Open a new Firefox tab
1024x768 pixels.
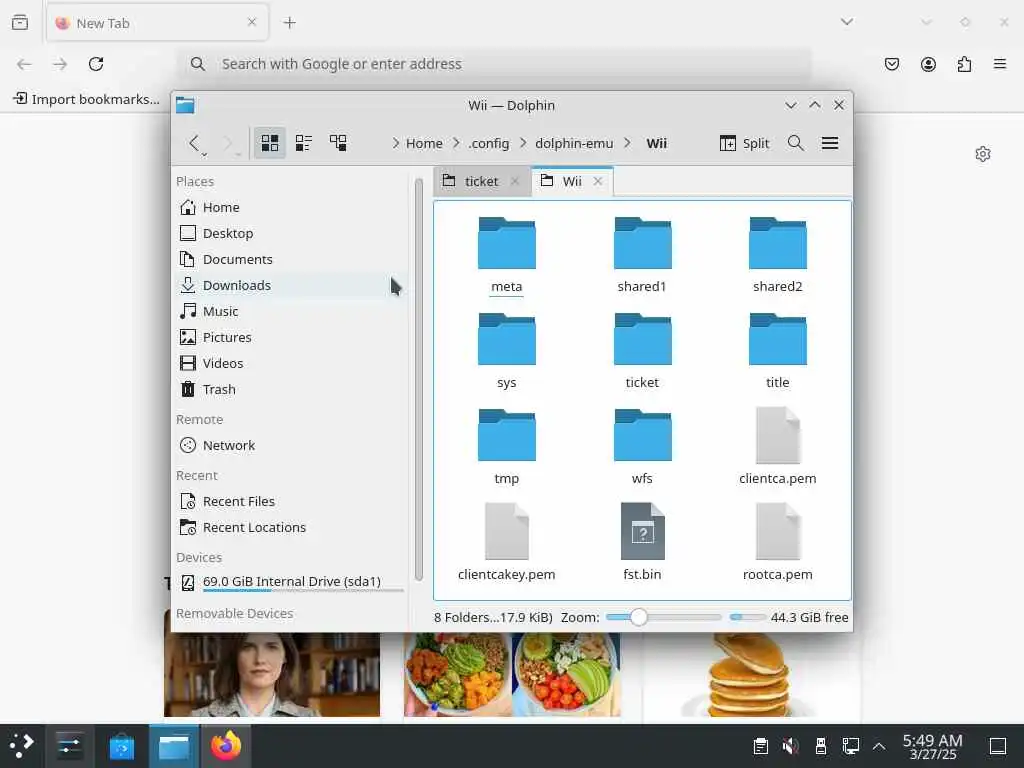pyautogui.click(x=289, y=23)
